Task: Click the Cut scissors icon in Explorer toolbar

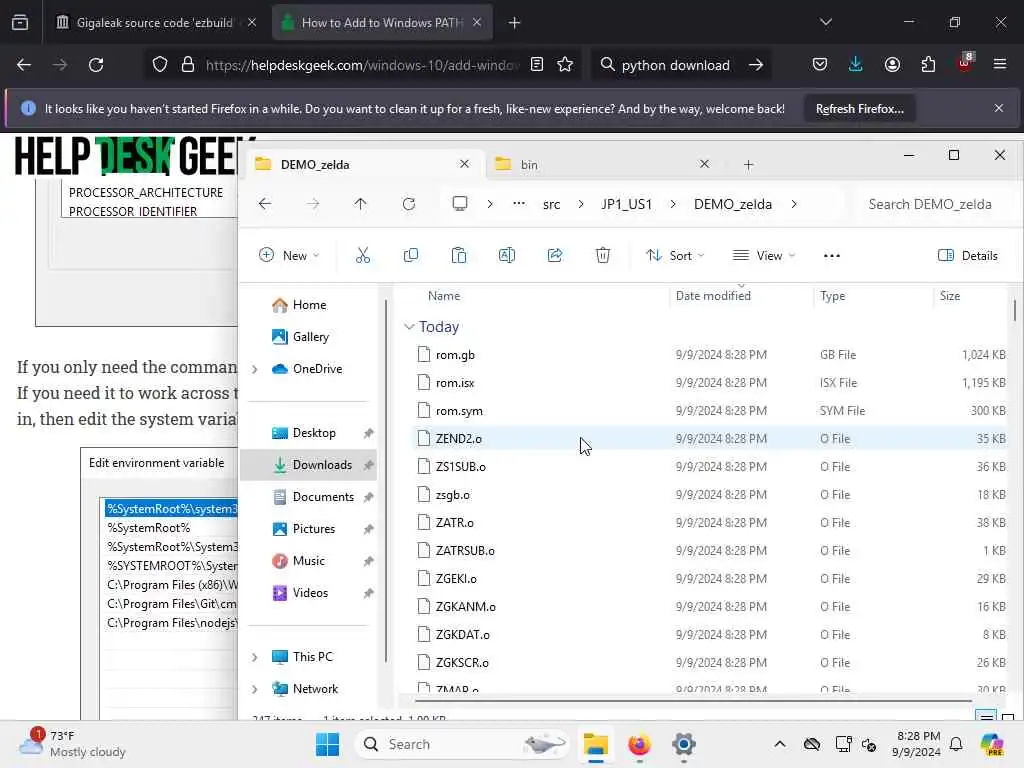Action: [362, 255]
